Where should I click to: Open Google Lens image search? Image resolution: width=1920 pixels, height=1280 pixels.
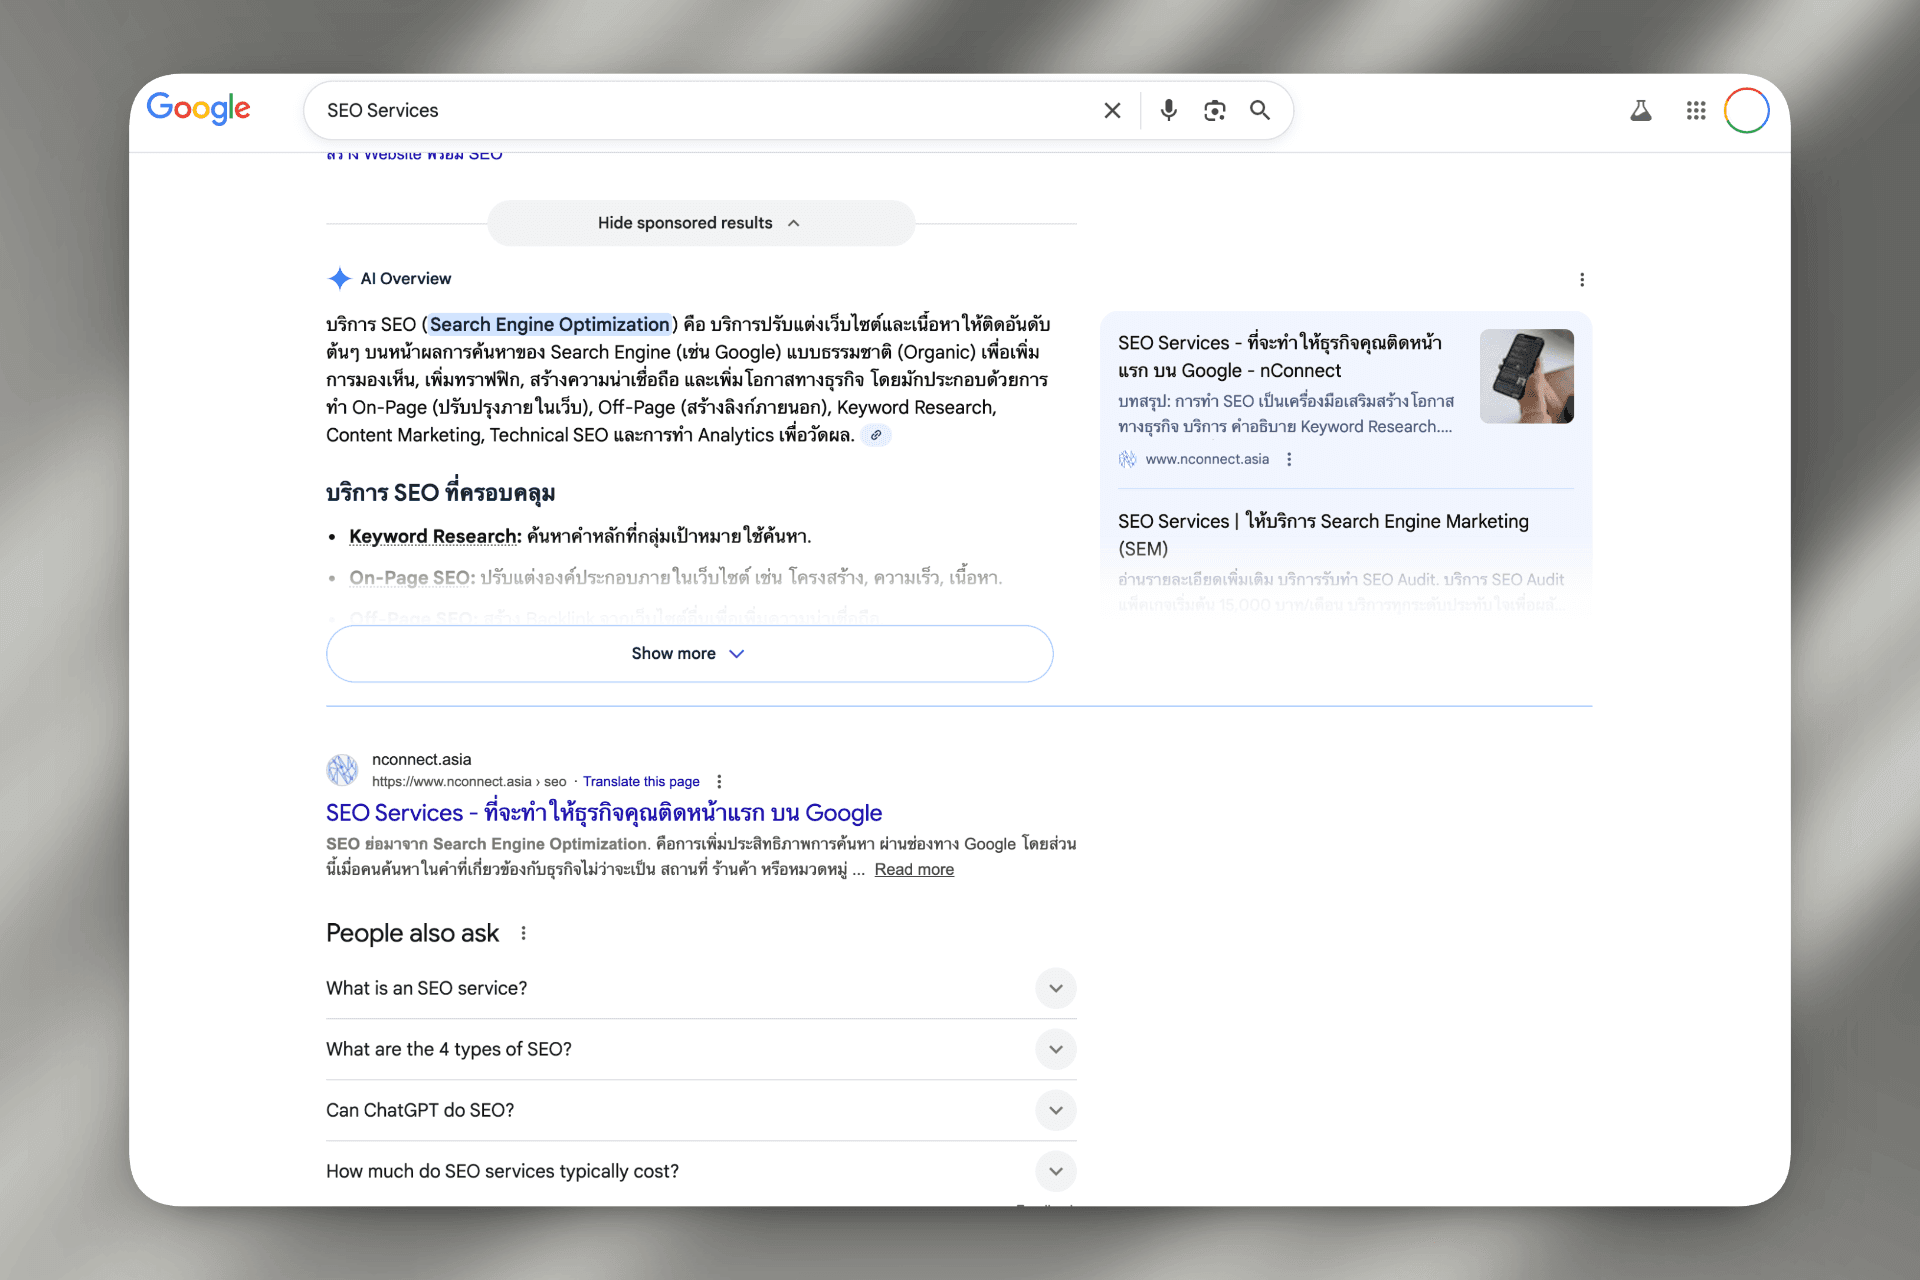[x=1214, y=110]
